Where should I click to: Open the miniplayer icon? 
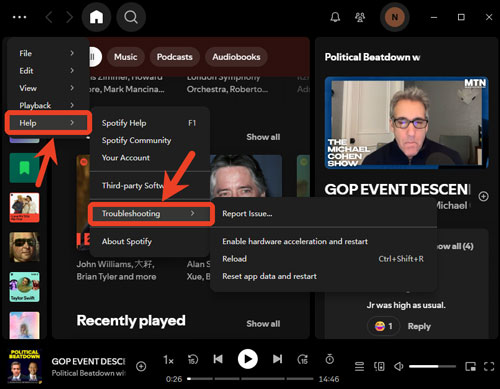470,367
